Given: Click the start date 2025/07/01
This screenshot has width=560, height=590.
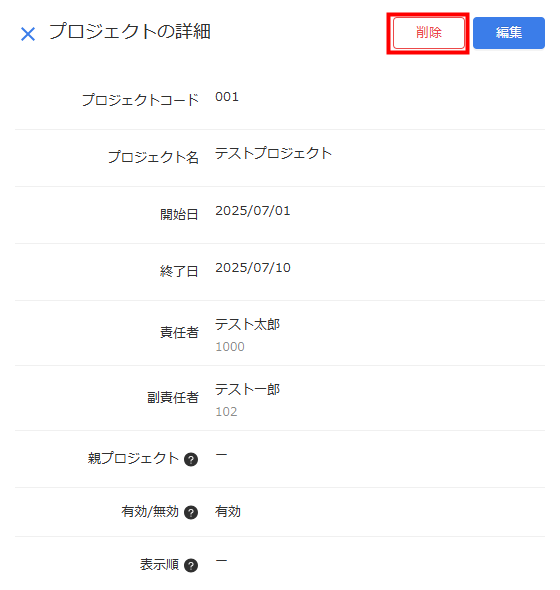Looking at the screenshot, I should point(253,211).
